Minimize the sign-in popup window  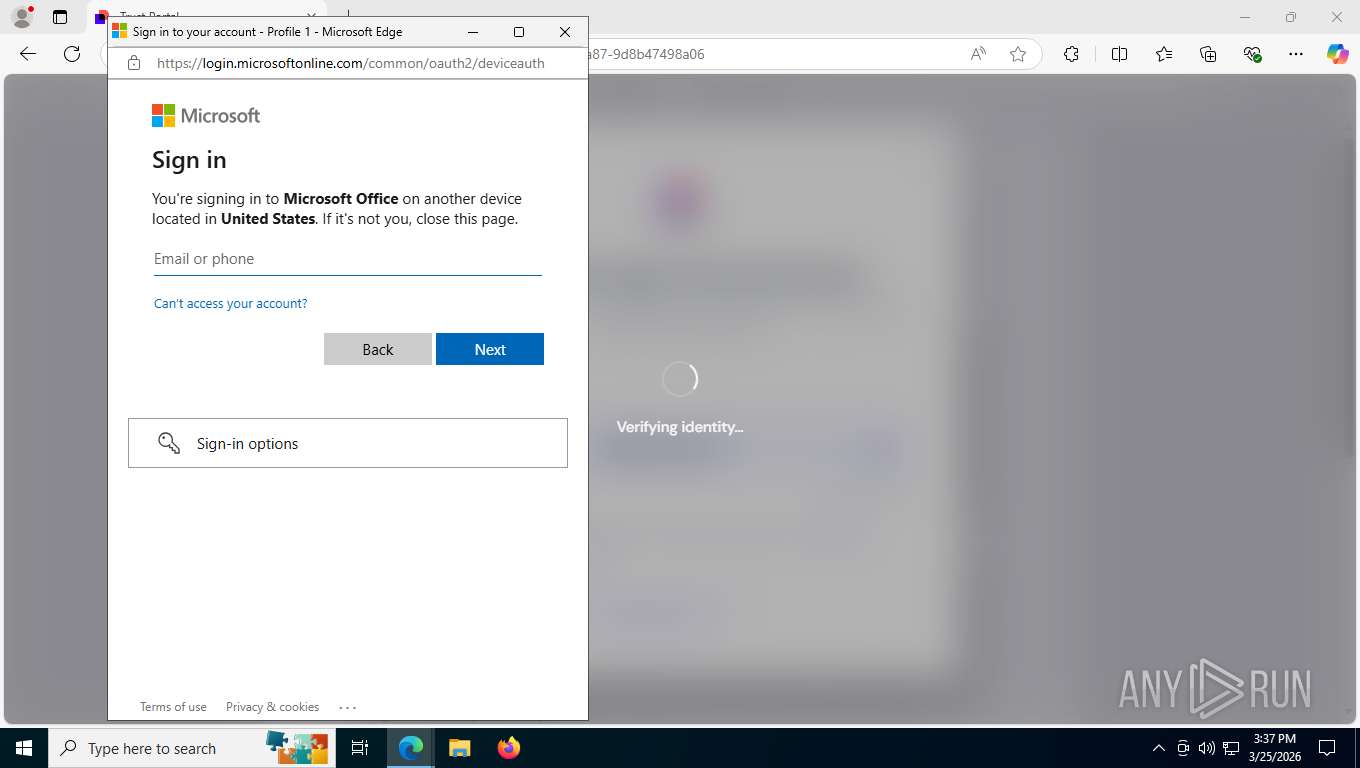473,32
